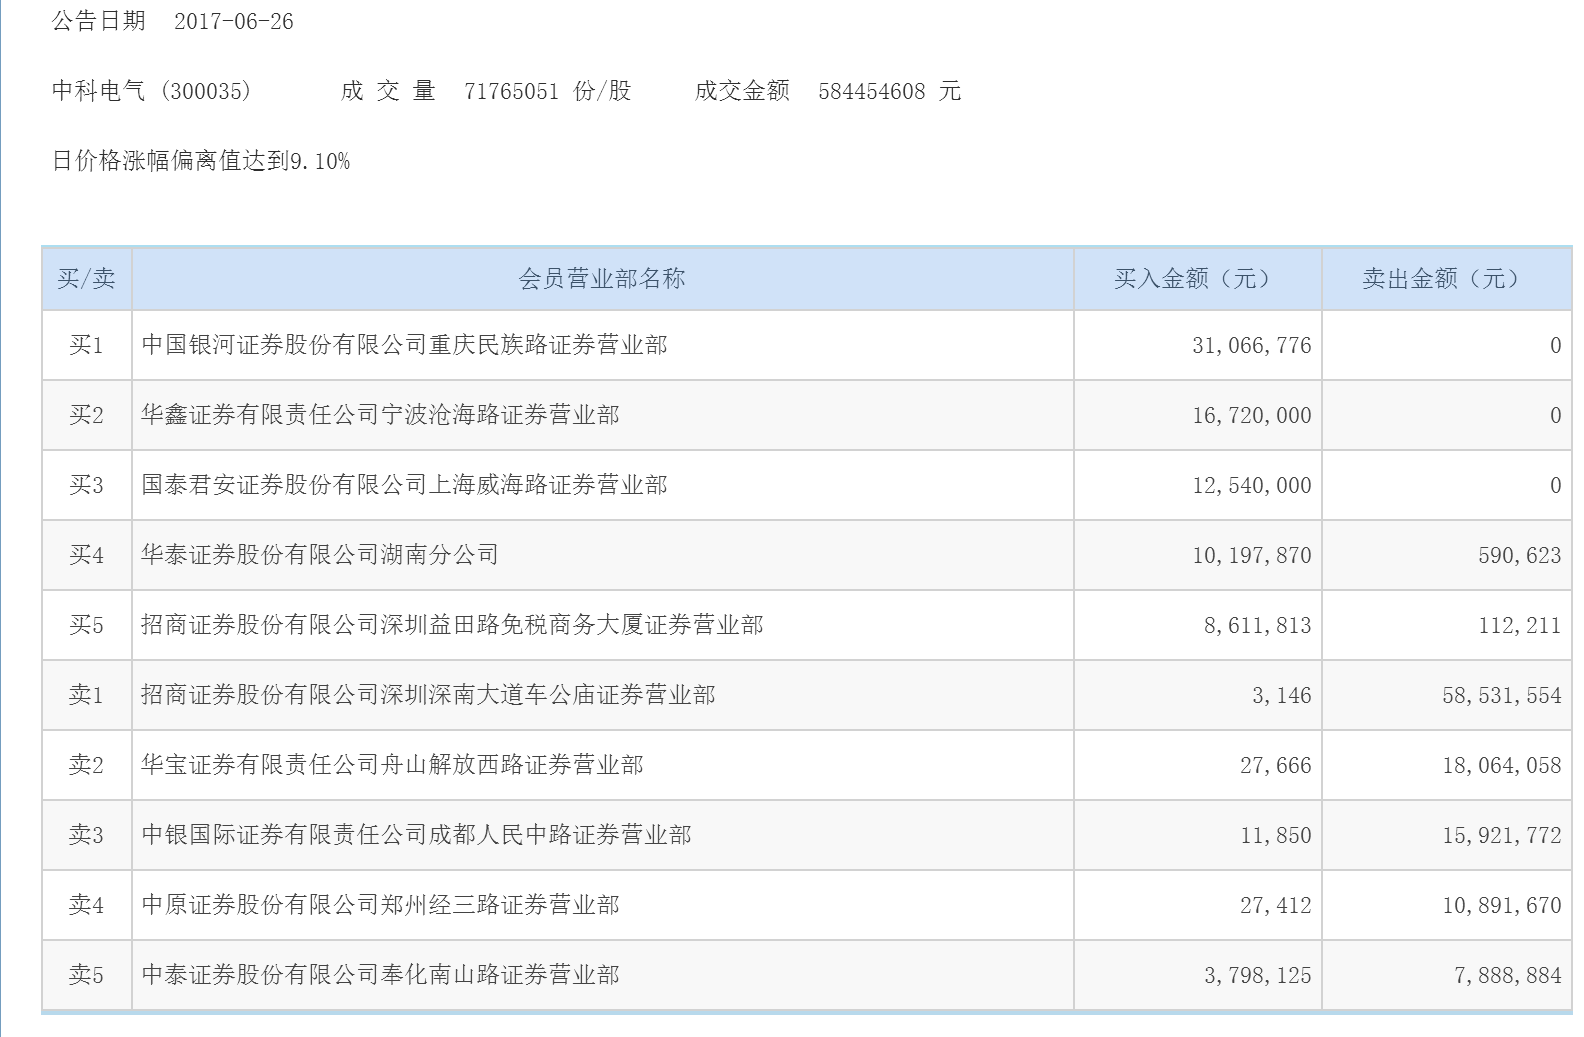The width and height of the screenshot is (1584, 1037).
Task: Select the buy amount 8,611,813
Action: (1258, 625)
